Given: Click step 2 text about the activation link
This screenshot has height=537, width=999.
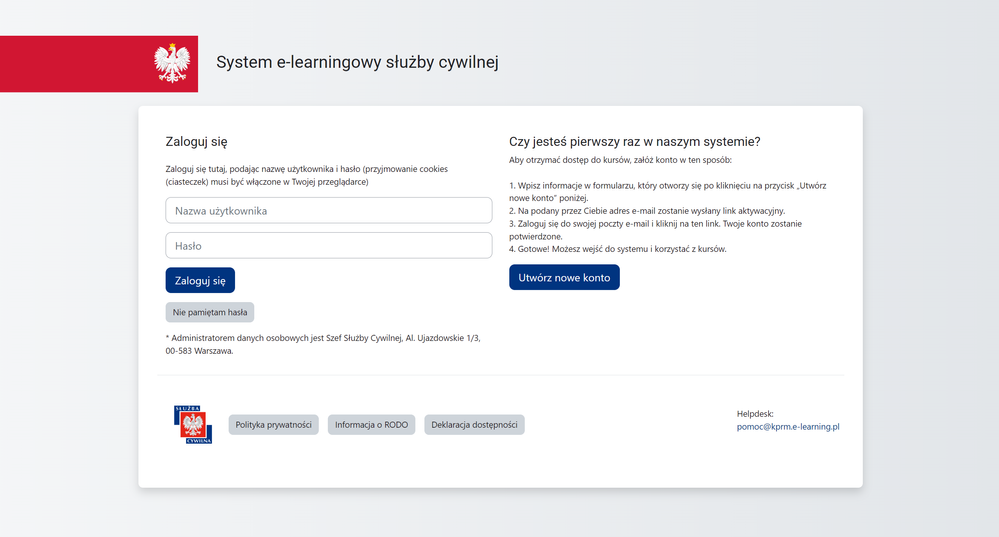Looking at the screenshot, I should 647,211.
